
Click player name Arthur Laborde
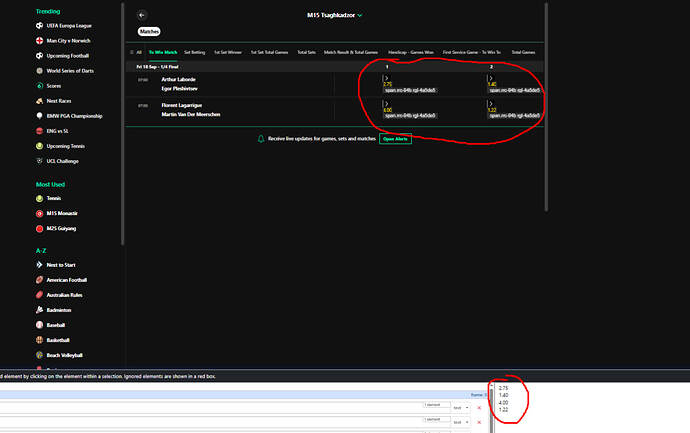pyautogui.click(x=178, y=80)
